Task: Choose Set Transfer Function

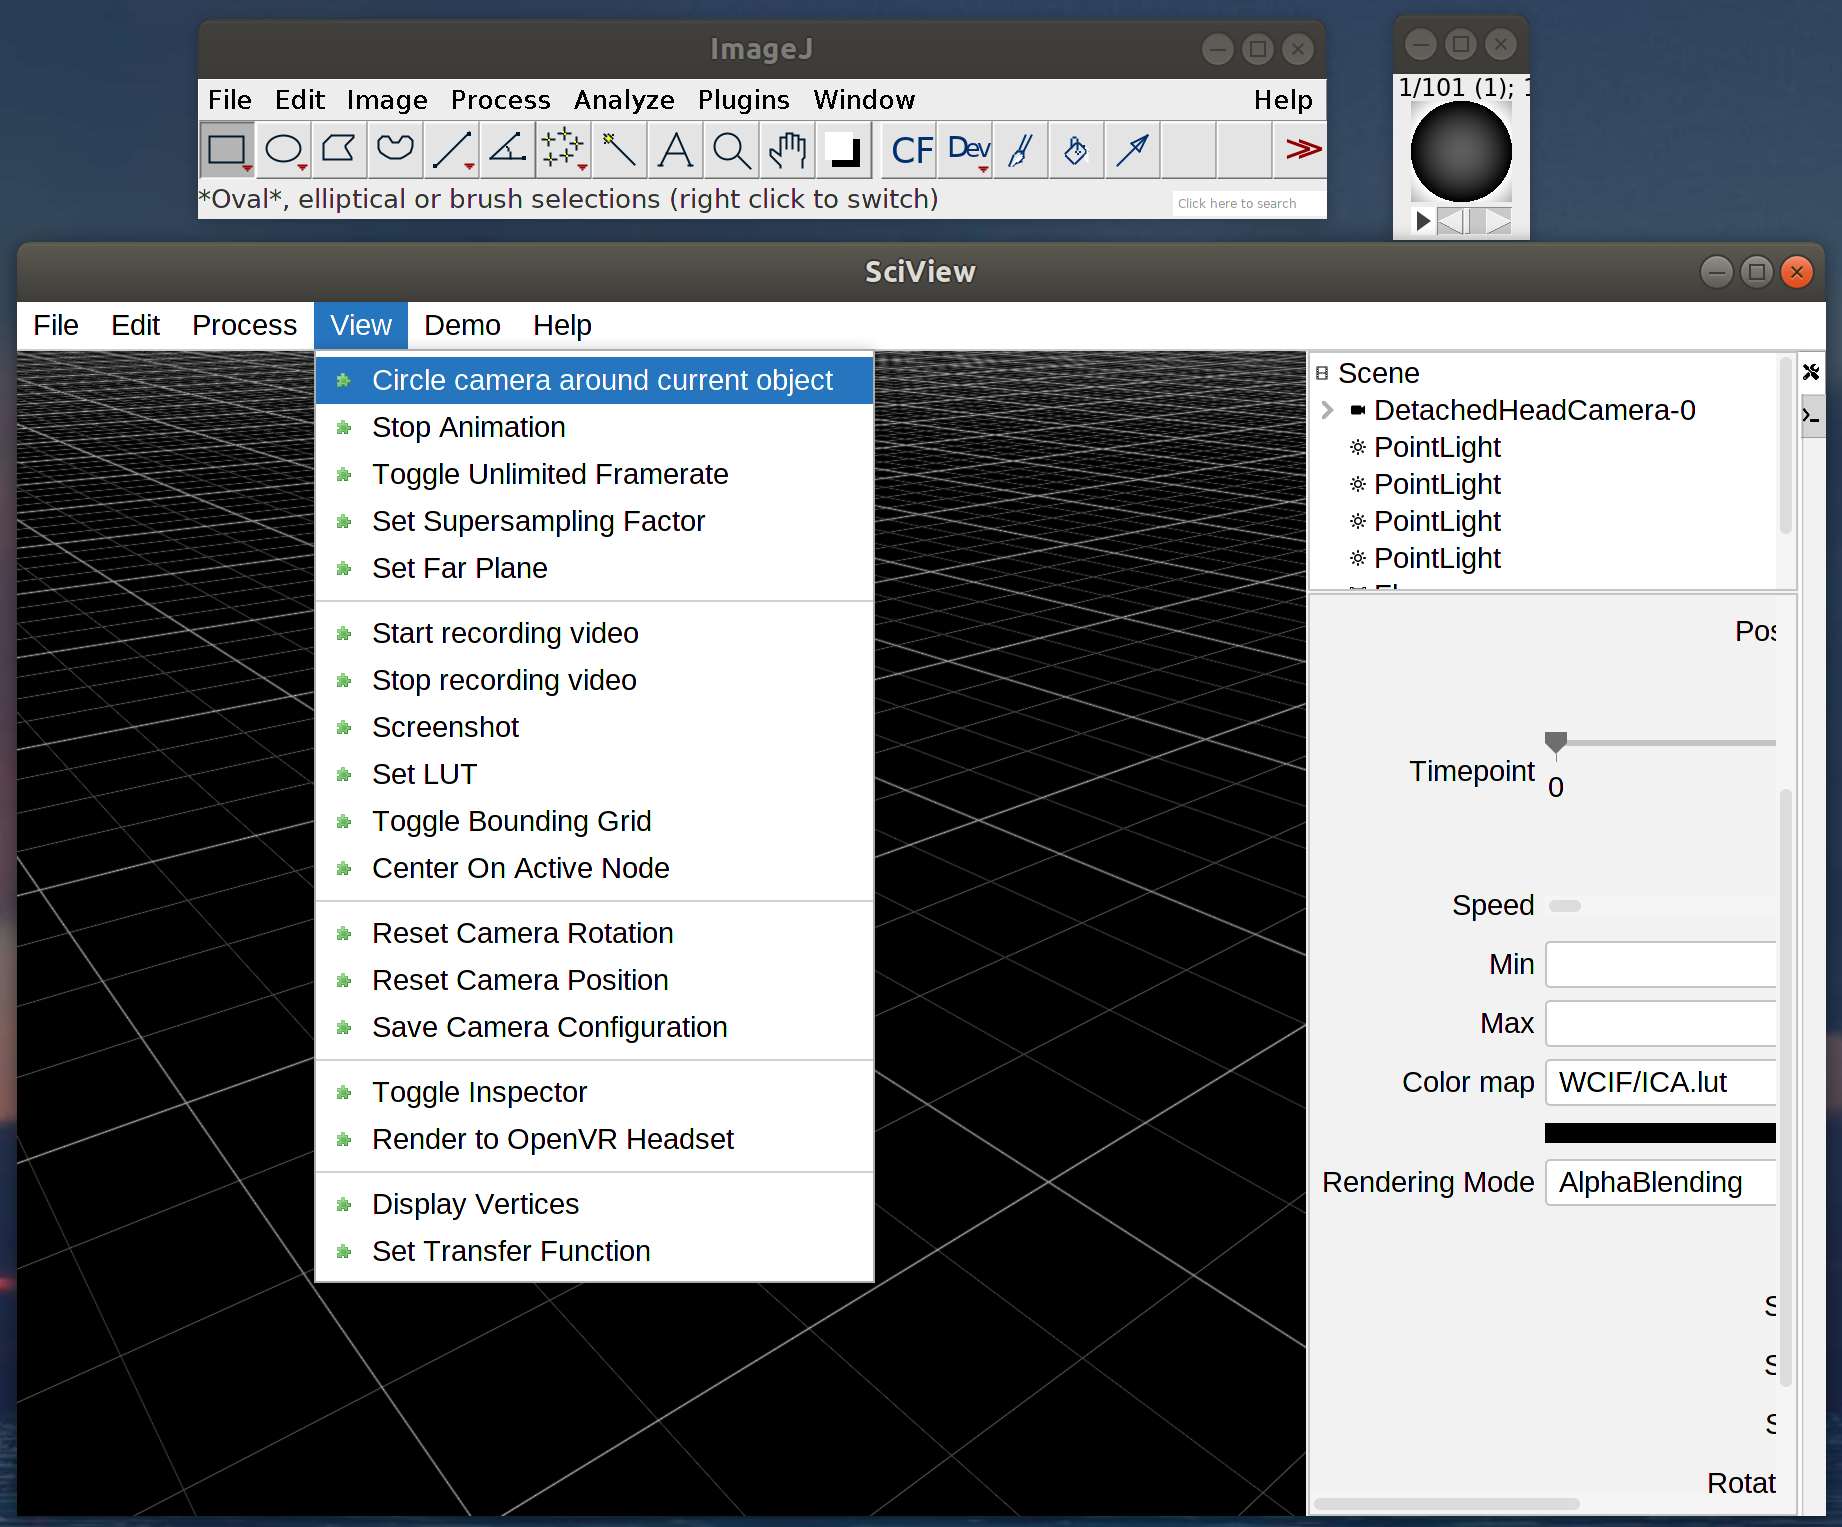Action: (x=594, y=1251)
